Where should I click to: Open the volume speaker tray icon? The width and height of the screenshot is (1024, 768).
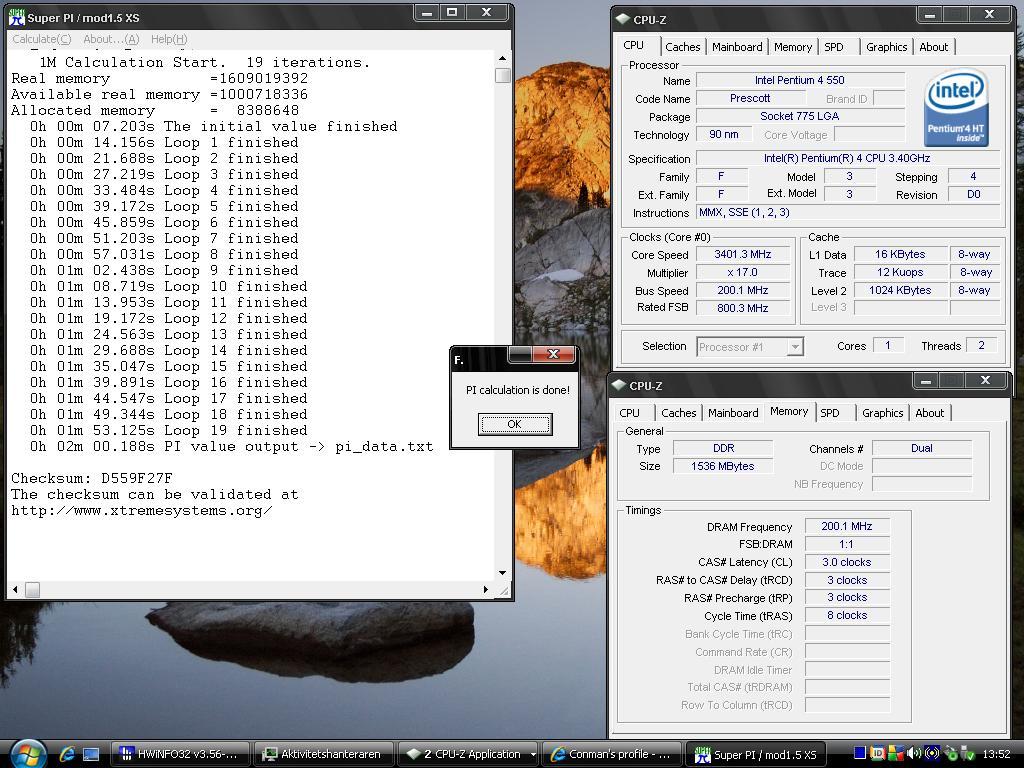pyautogui.click(x=914, y=754)
